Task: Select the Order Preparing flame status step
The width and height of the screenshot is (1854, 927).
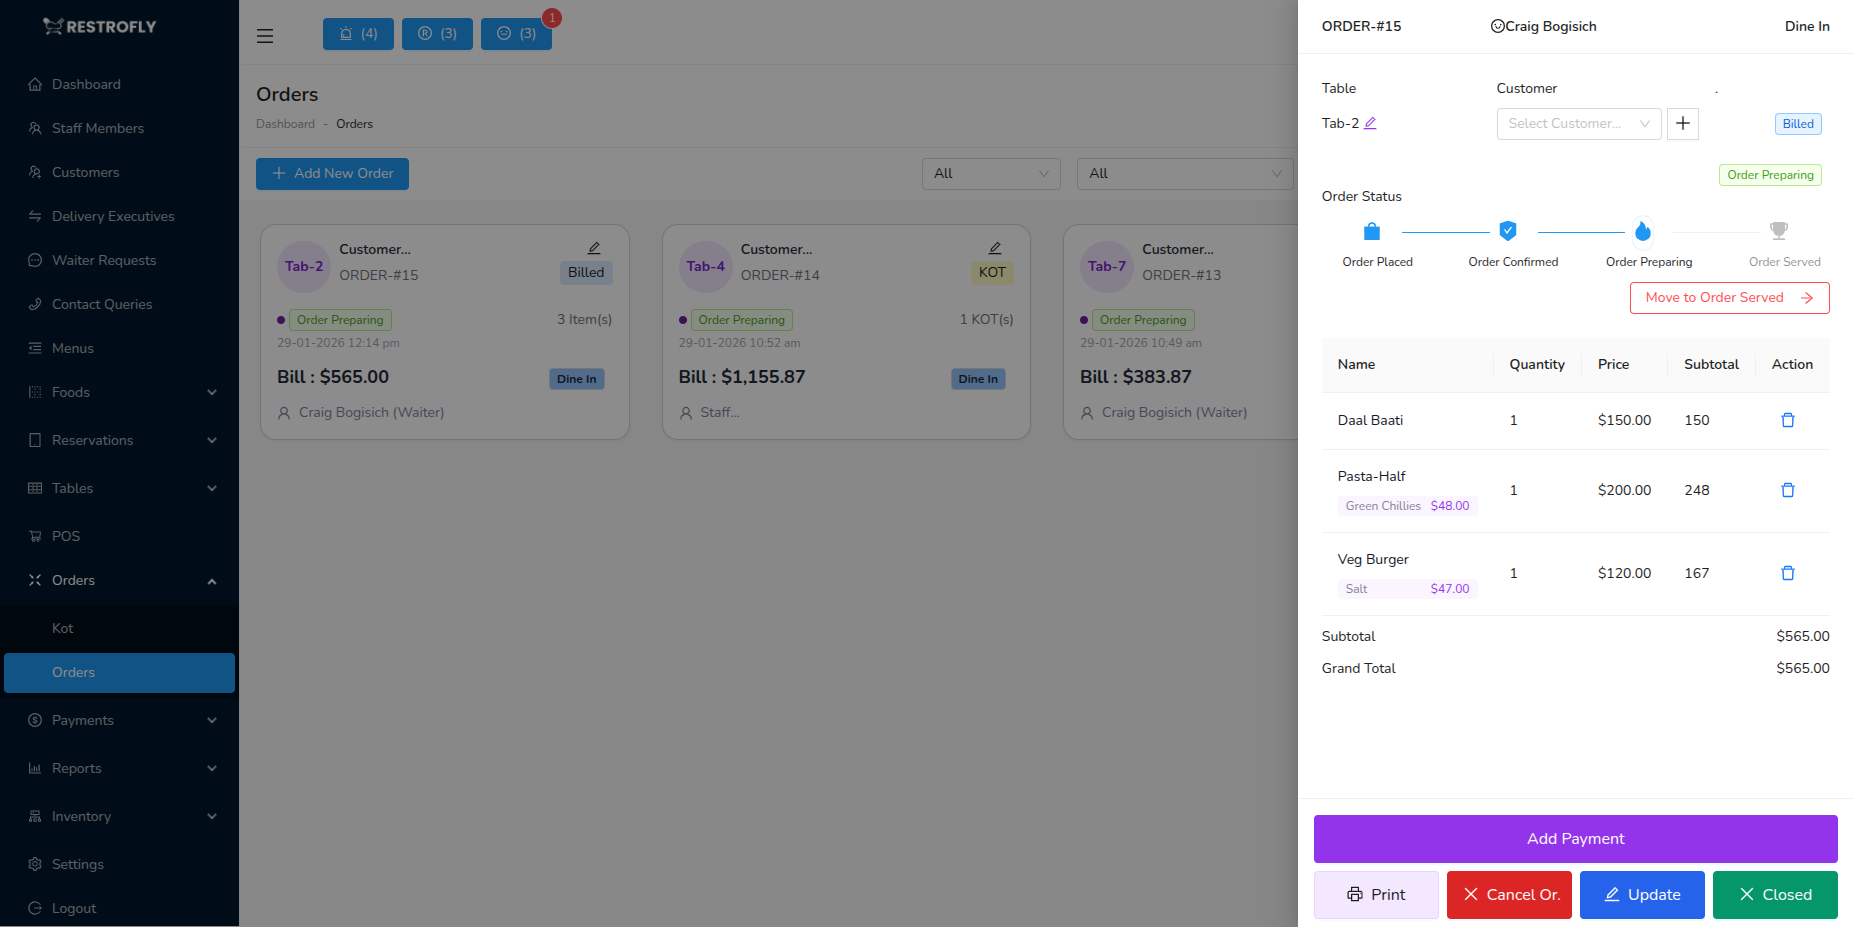Action: coord(1643,230)
